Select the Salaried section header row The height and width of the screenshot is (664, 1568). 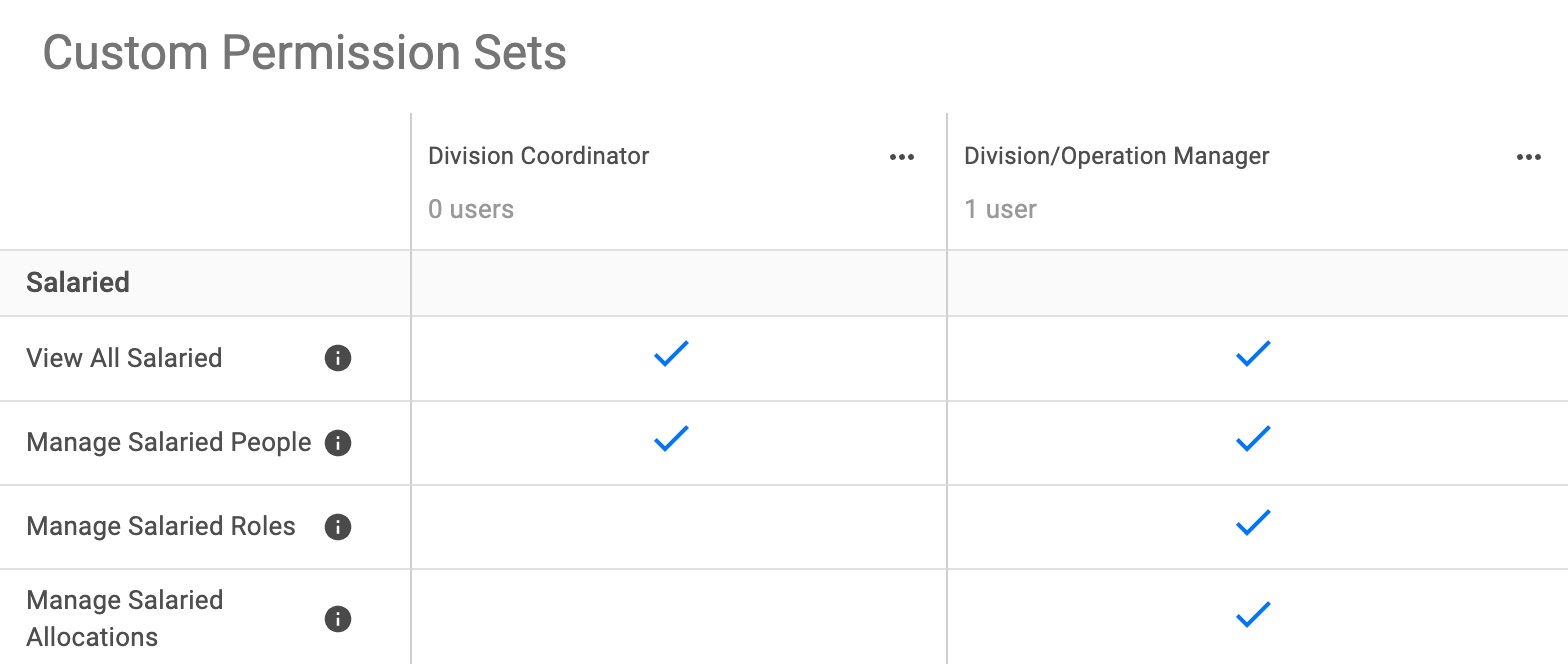784,283
